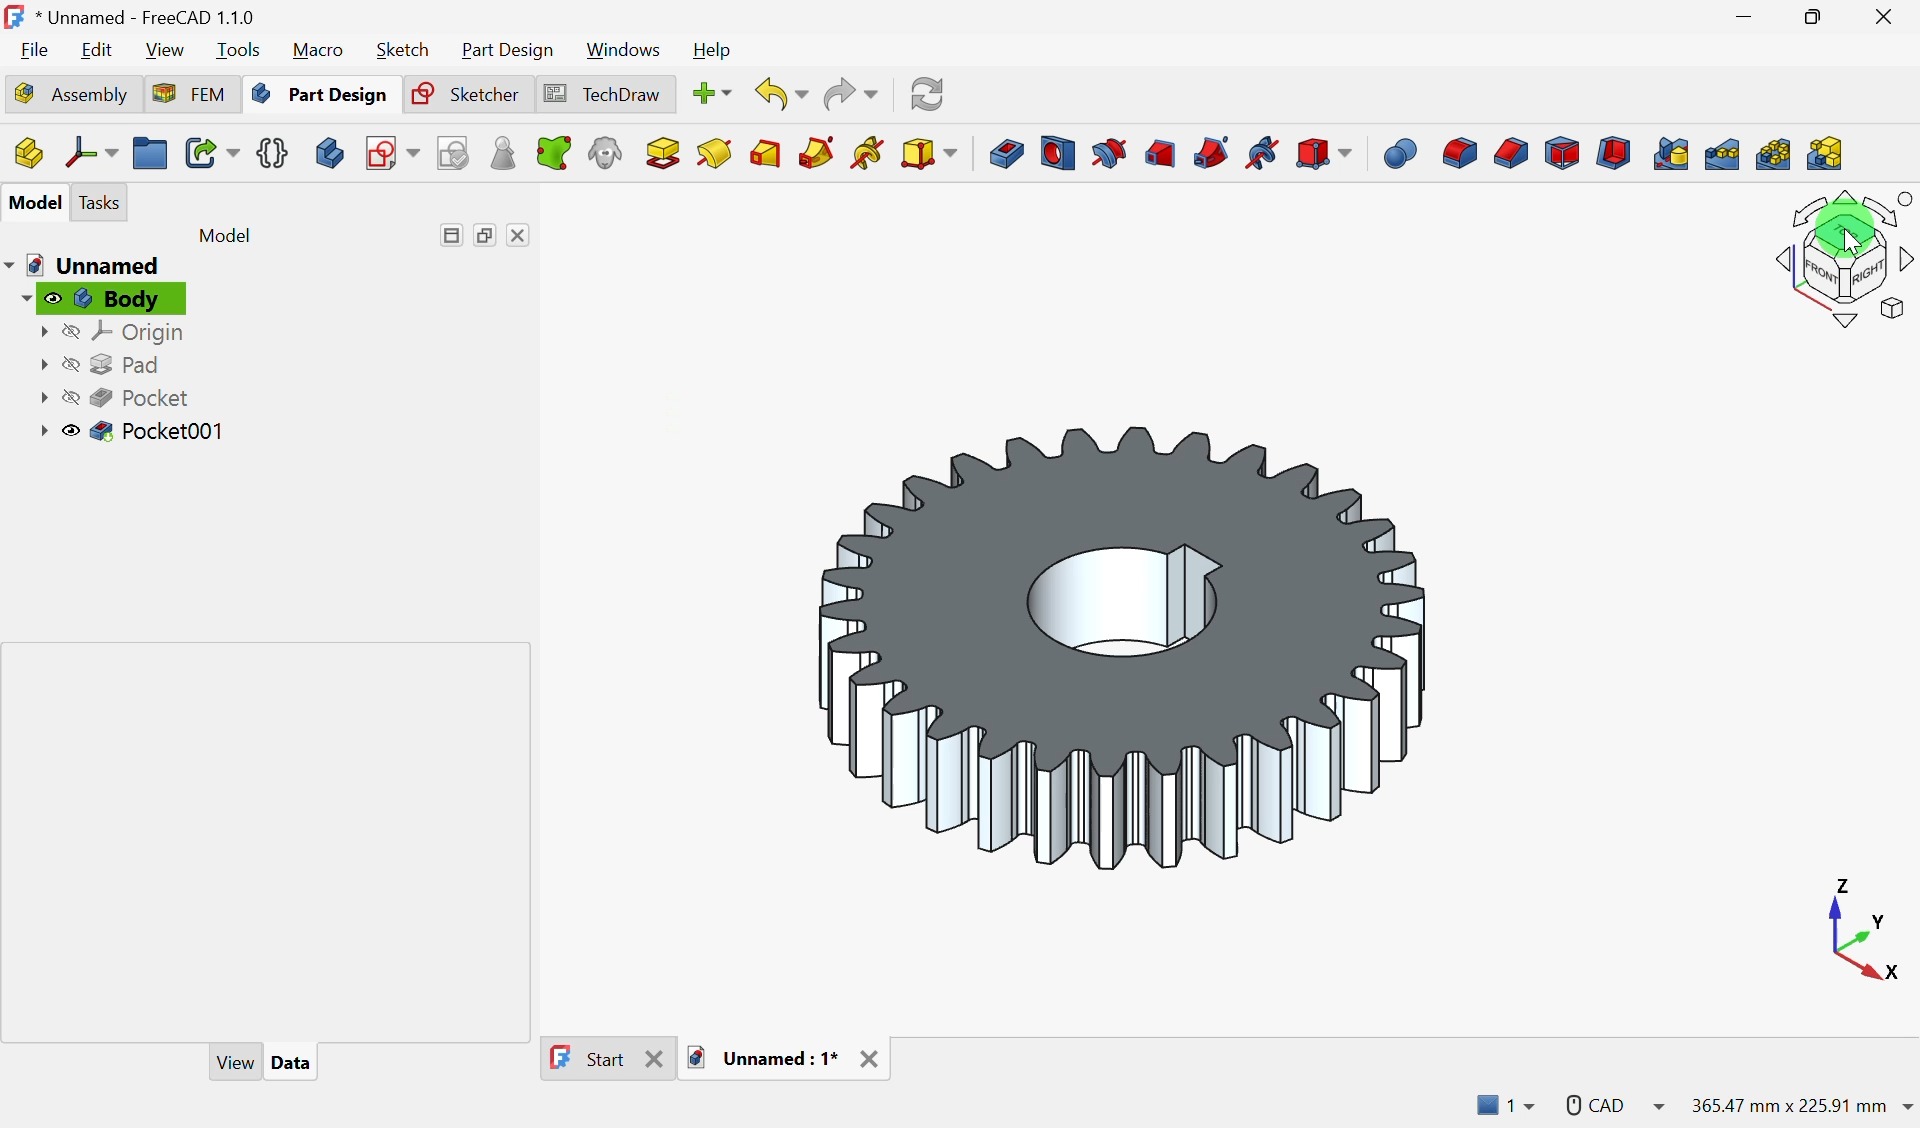Open the Sketch menu
The image size is (1920, 1128).
[x=403, y=50]
